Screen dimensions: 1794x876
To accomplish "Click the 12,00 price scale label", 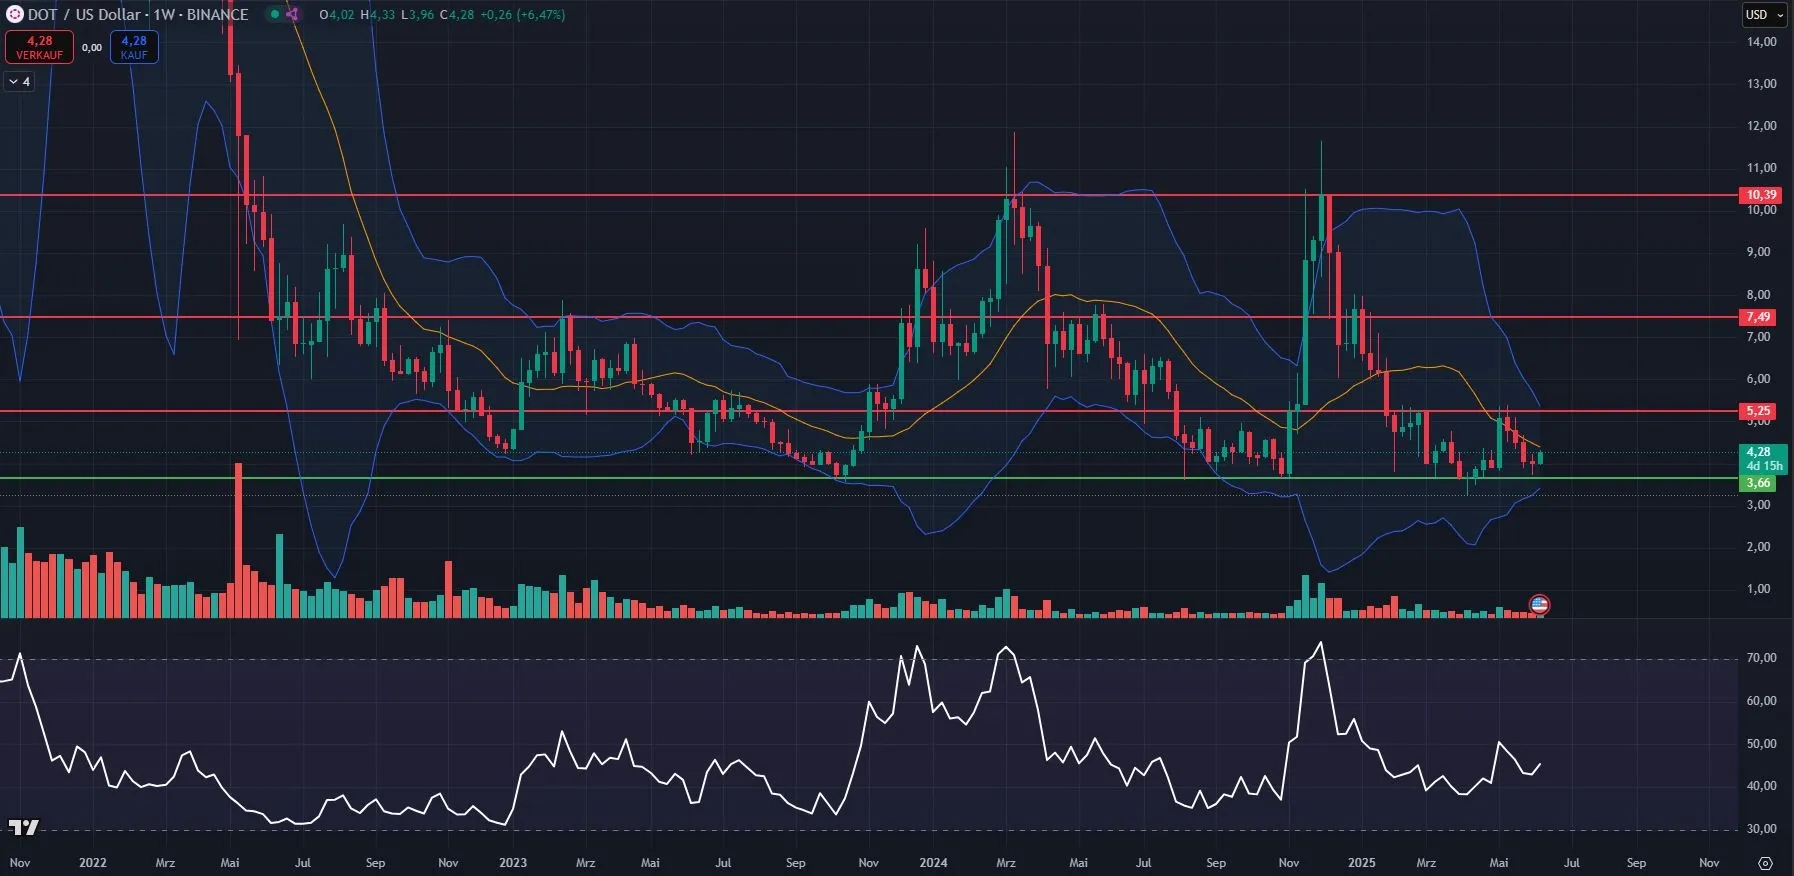I will pos(1761,126).
